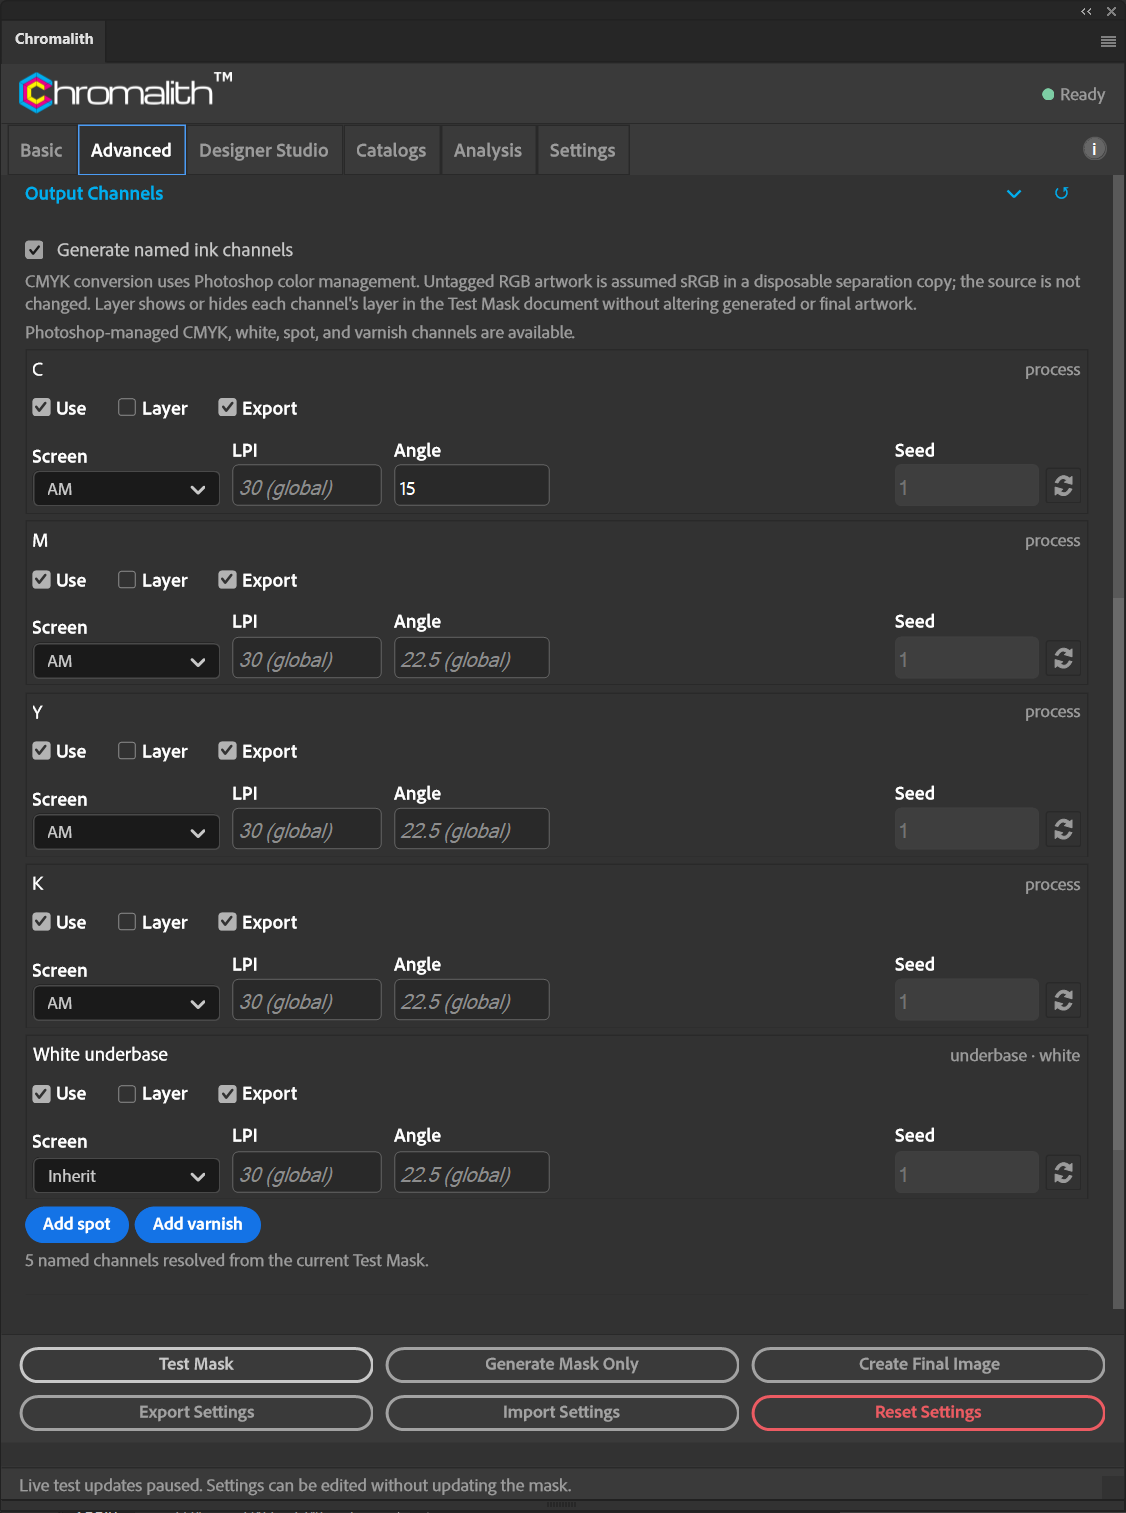The height and width of the screenshot is (1513, 1126).
Task: Edit the C channel LPI field
Action: pyautogui.click(x=307, y=486)
